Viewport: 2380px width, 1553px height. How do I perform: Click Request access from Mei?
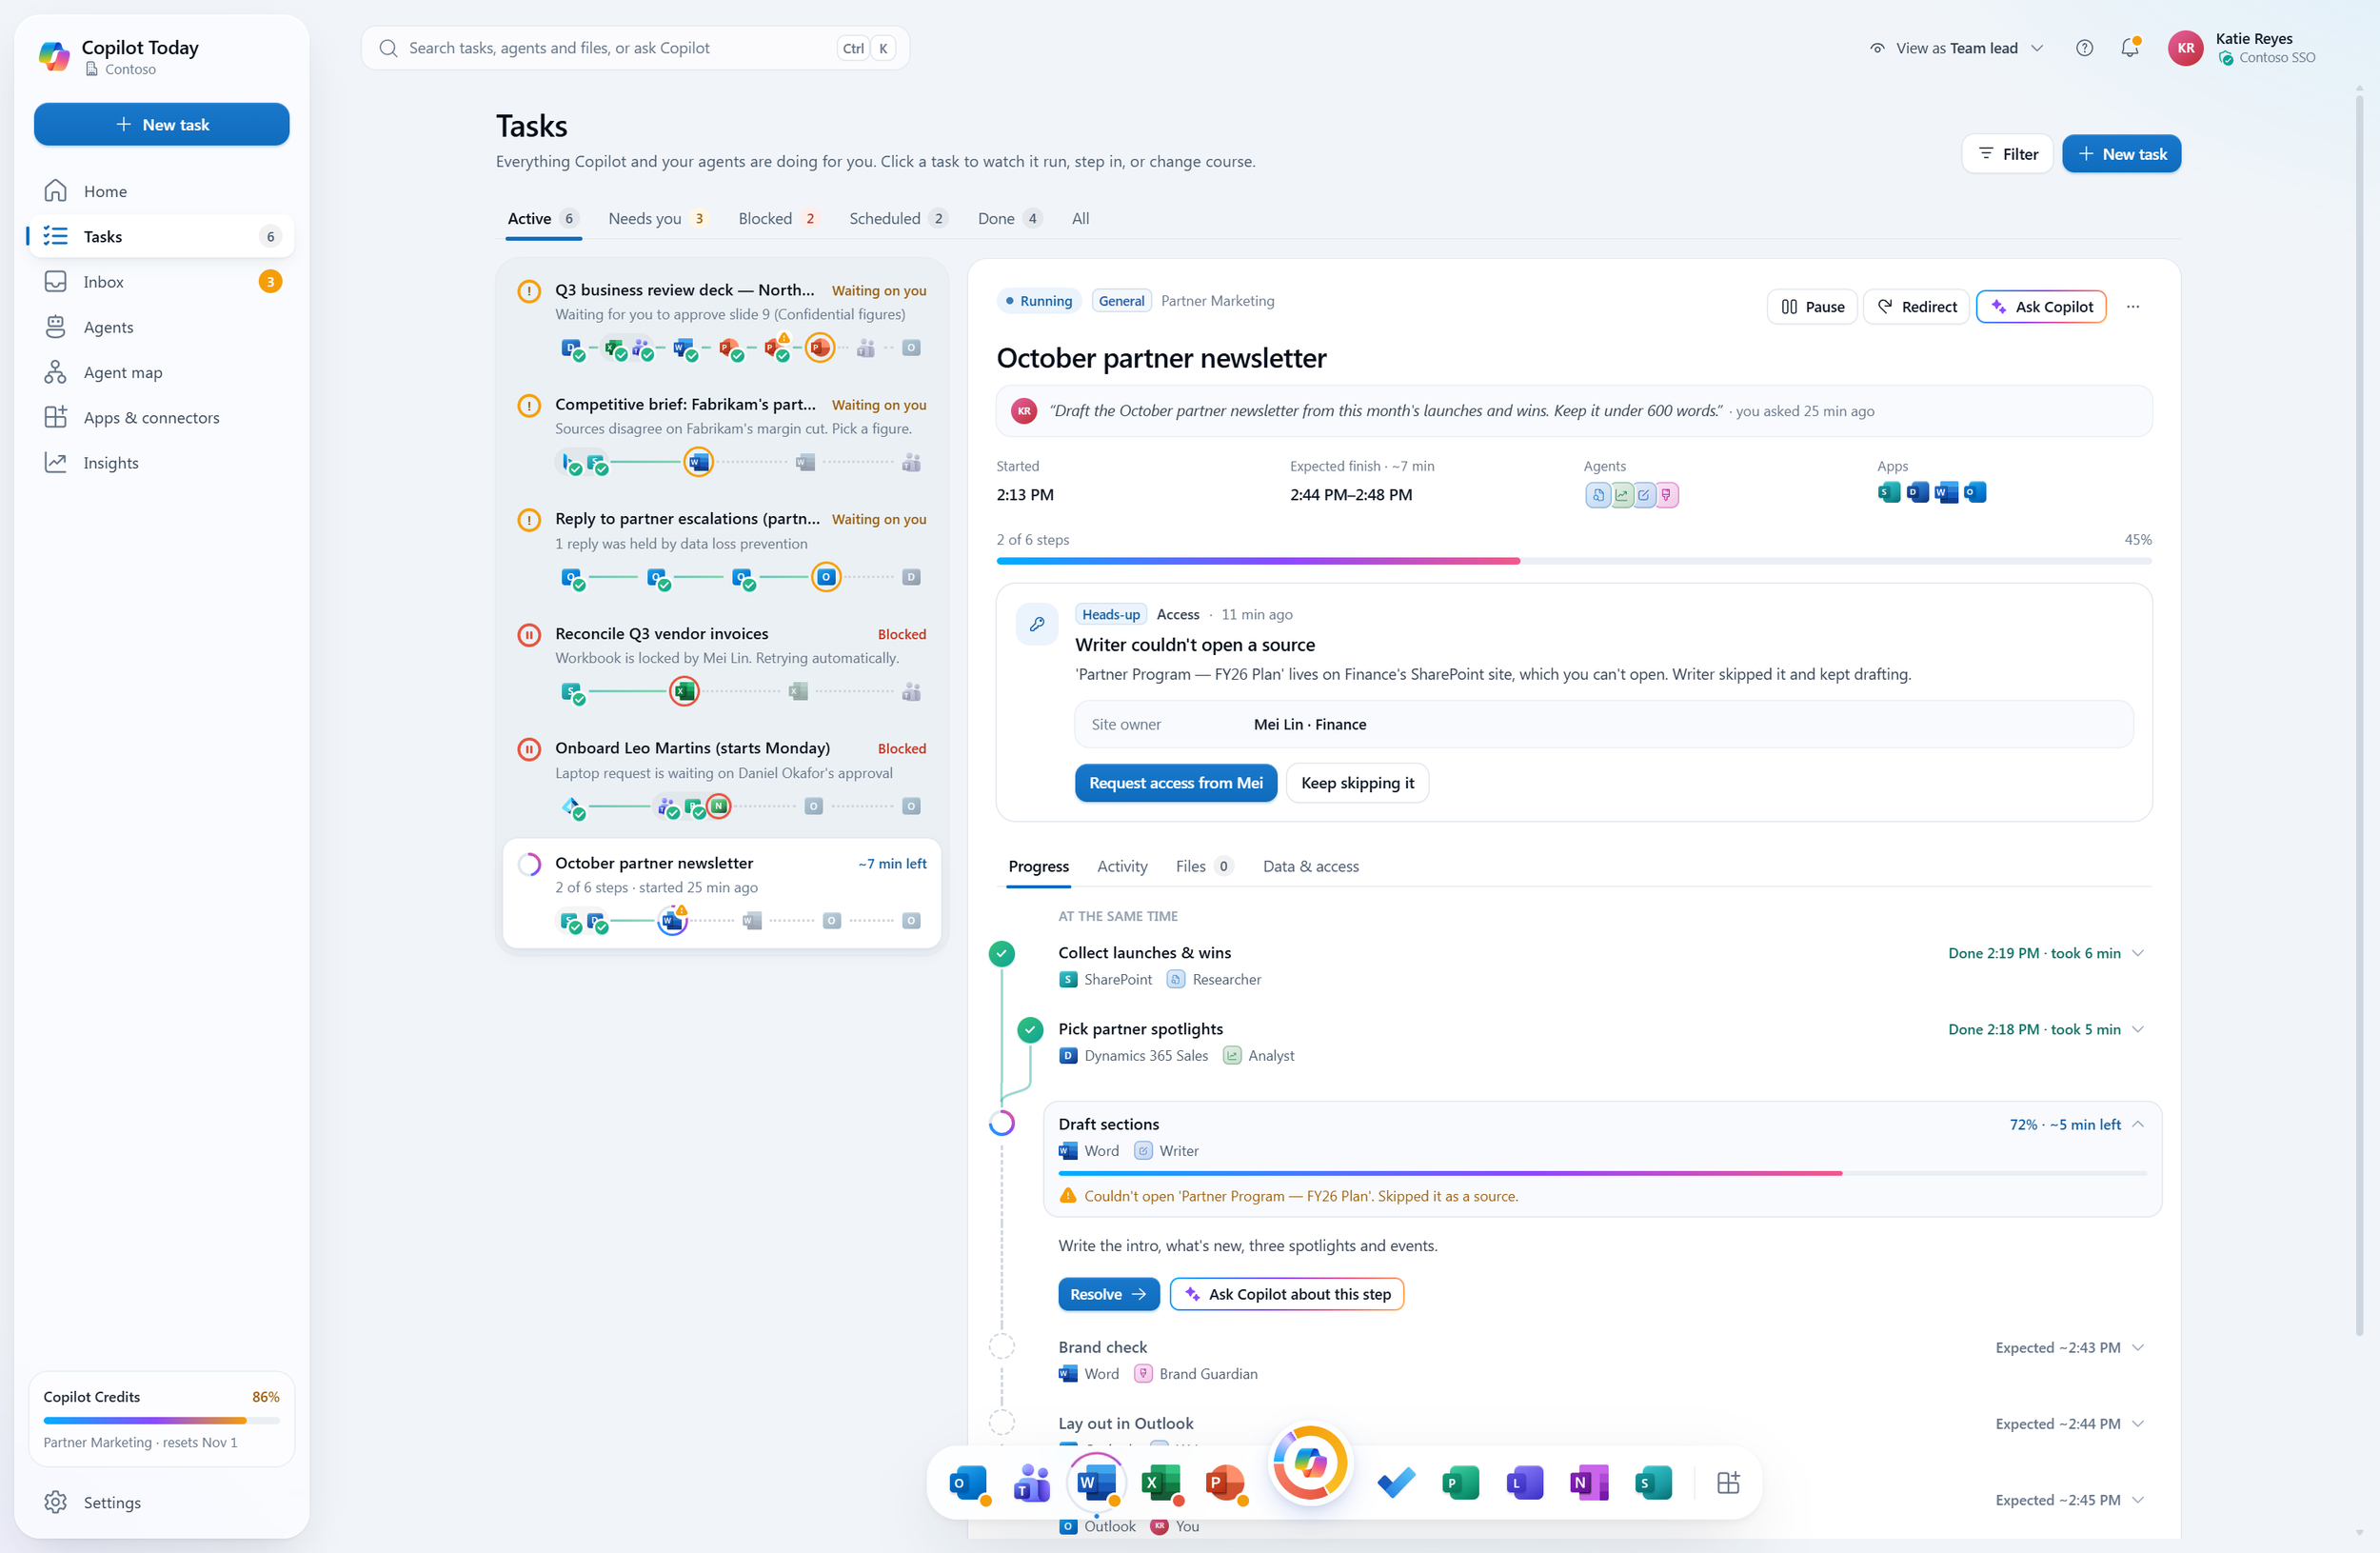(x=1176, y=783)
